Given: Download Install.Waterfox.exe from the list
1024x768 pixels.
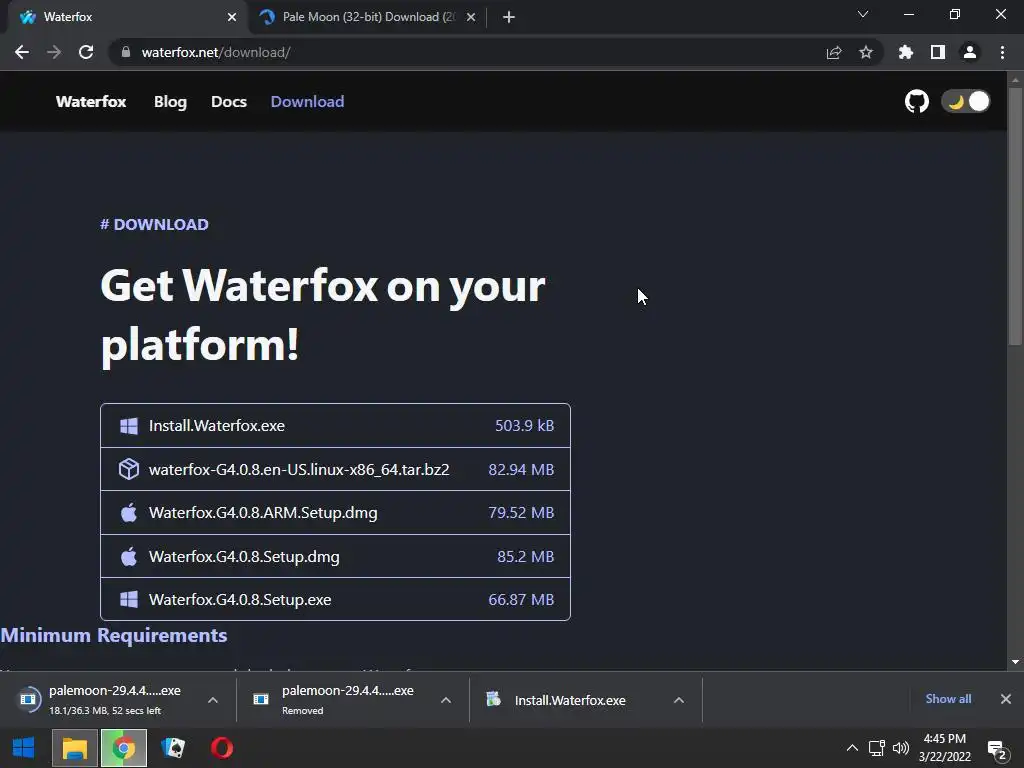Looking at the screenshot, I should click(x=335, y=426).
